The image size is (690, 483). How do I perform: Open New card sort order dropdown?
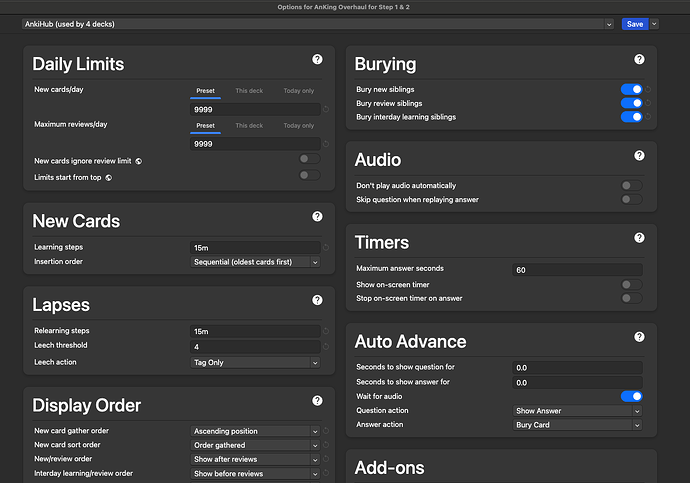point(255,445)
